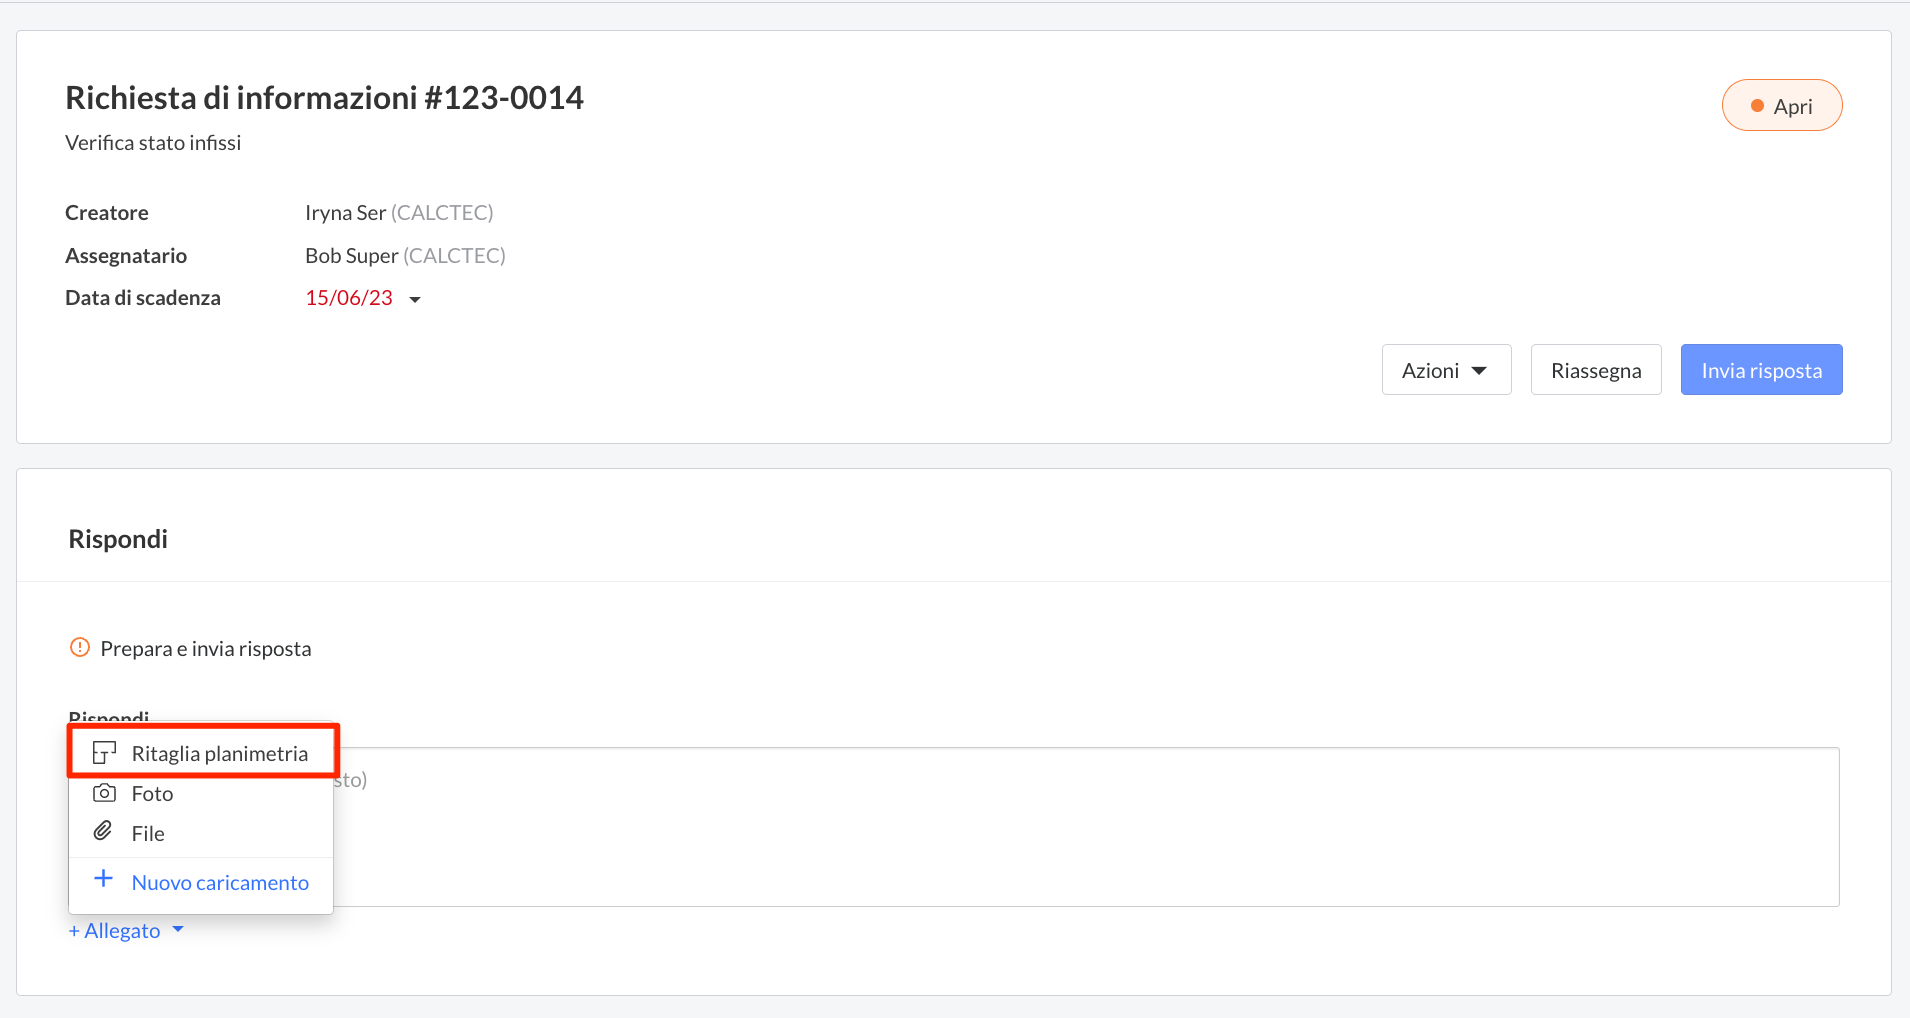Select Nuovo caricamento link
Screen dimensions: 1910x1018
(220, 882)
